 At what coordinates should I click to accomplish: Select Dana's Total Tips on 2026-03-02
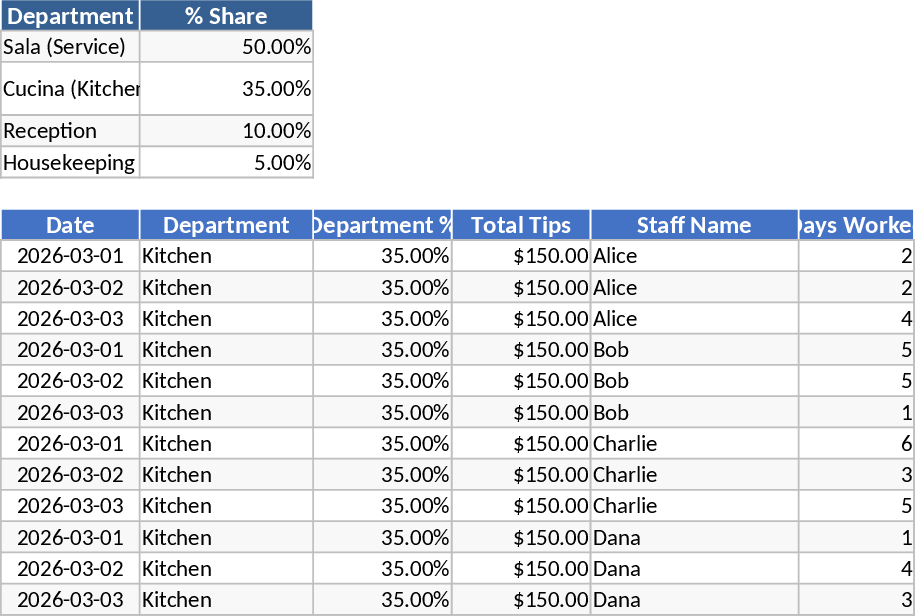click(521, 568)
